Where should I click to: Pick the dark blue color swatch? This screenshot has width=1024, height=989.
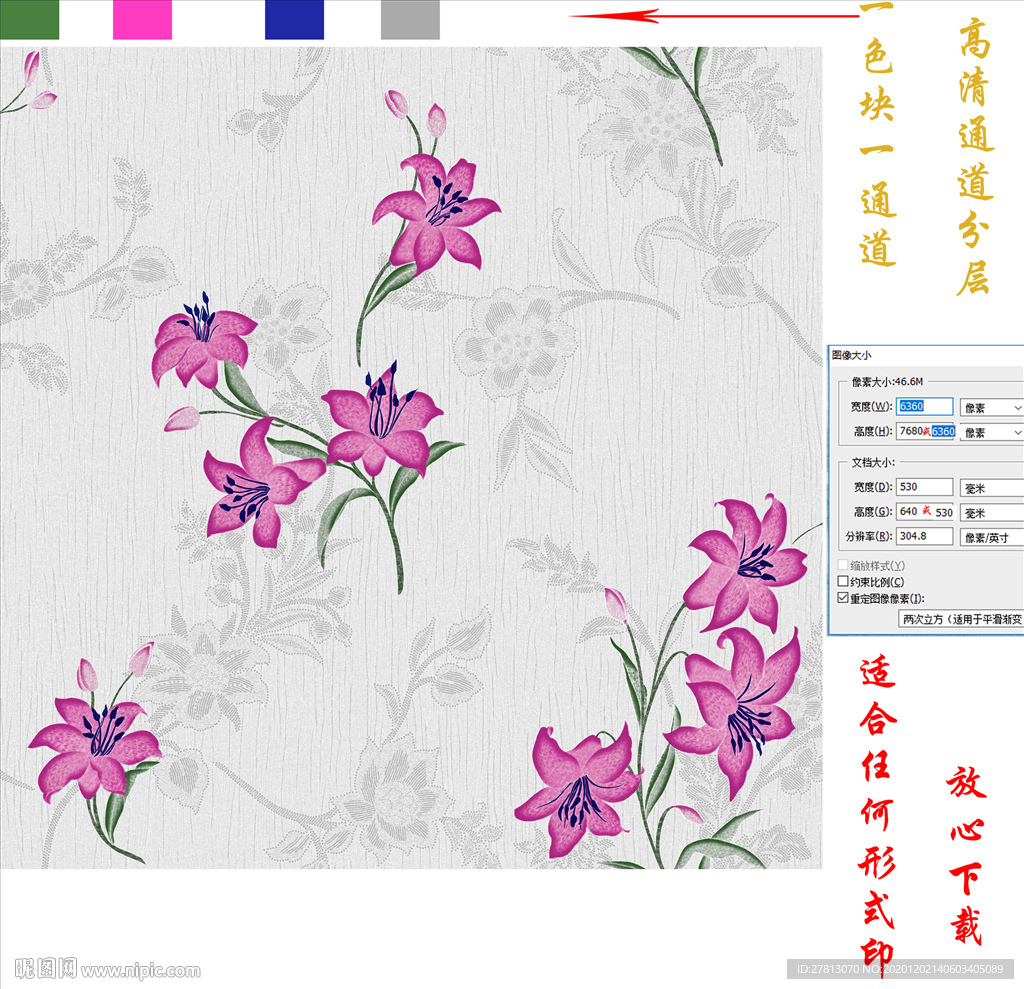pos(294,19)
